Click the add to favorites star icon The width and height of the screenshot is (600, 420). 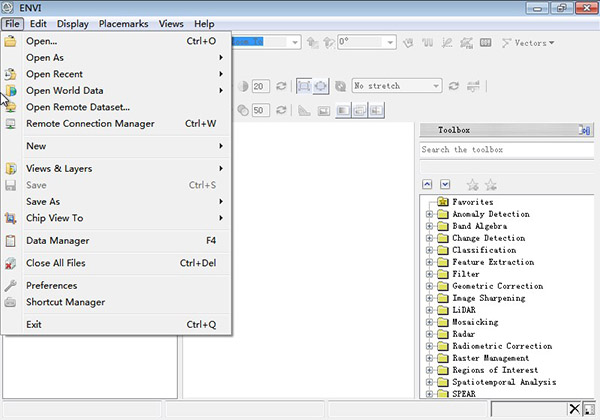(x=473, y=185)
